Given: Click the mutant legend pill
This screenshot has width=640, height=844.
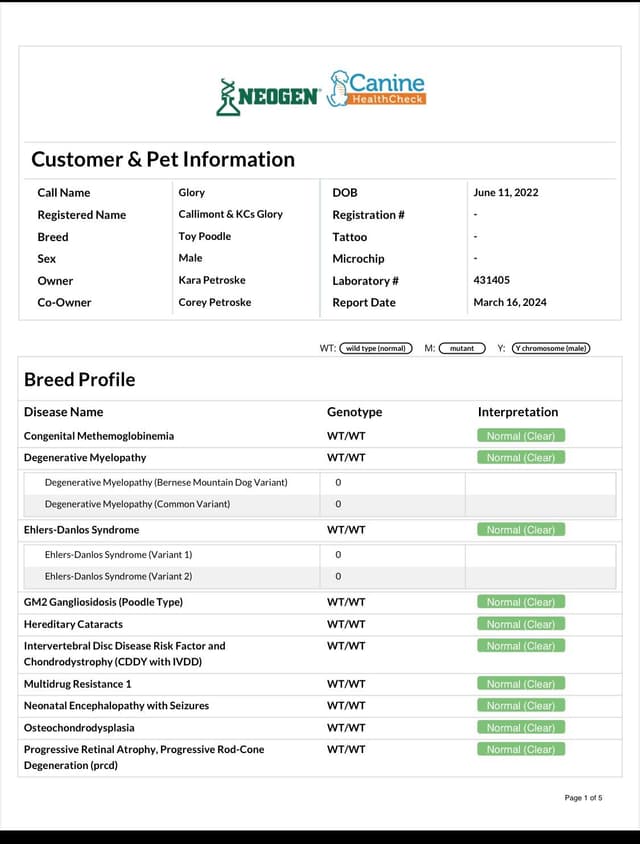Looking at the screenshot, I should [x=462, y=348].
